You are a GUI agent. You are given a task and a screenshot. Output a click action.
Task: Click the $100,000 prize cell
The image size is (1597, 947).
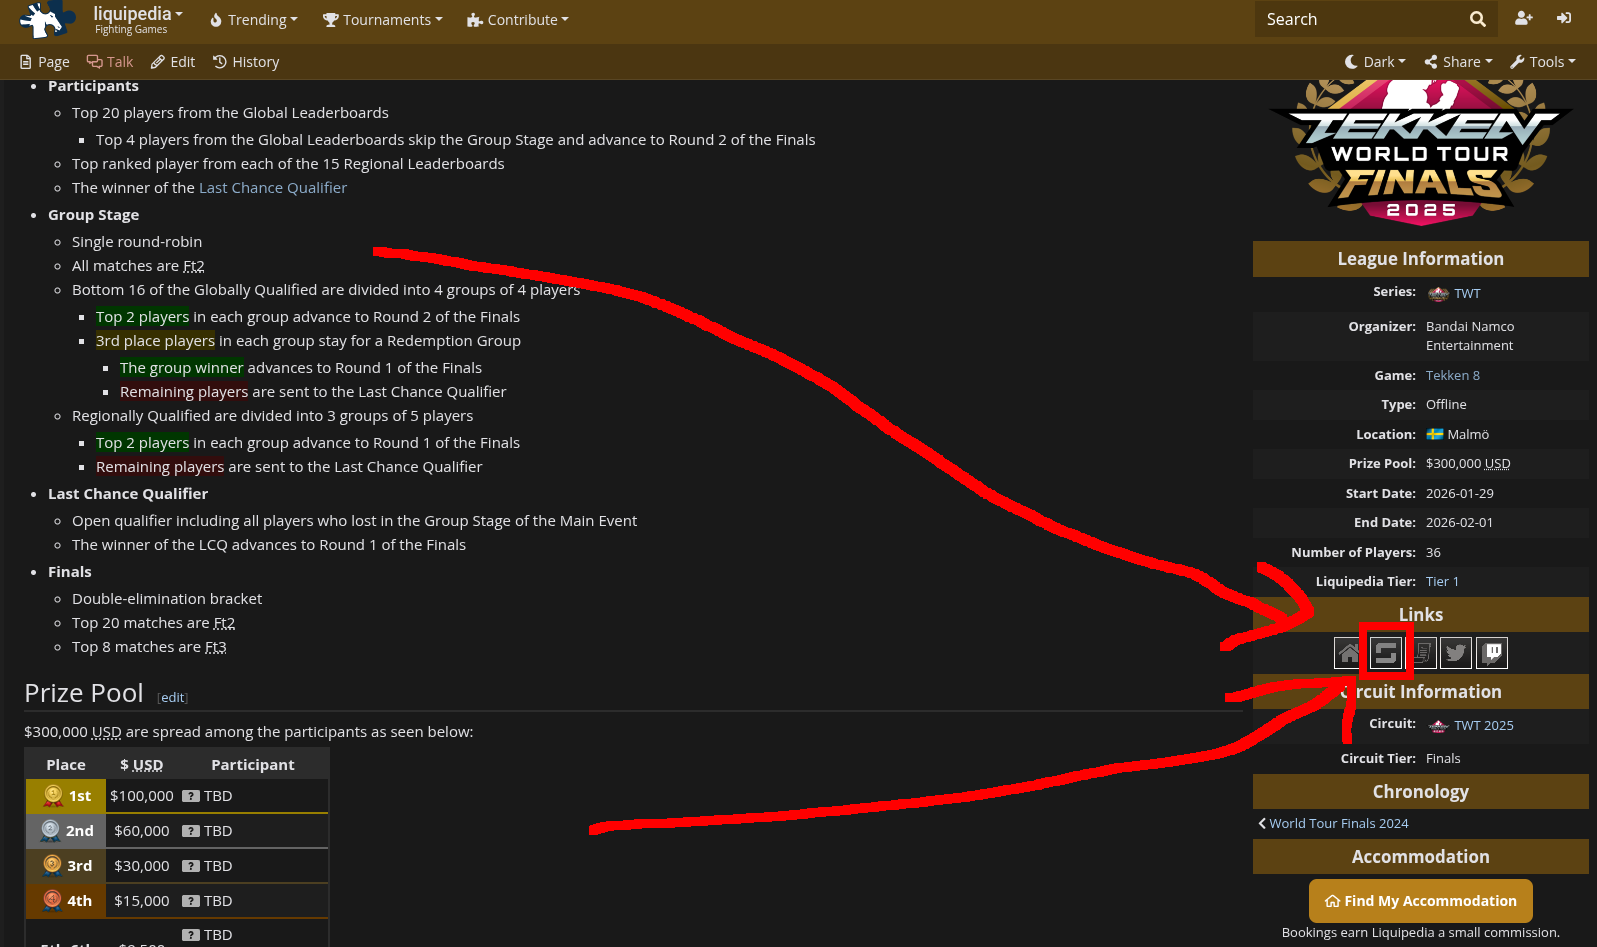[x=142, y=796]
